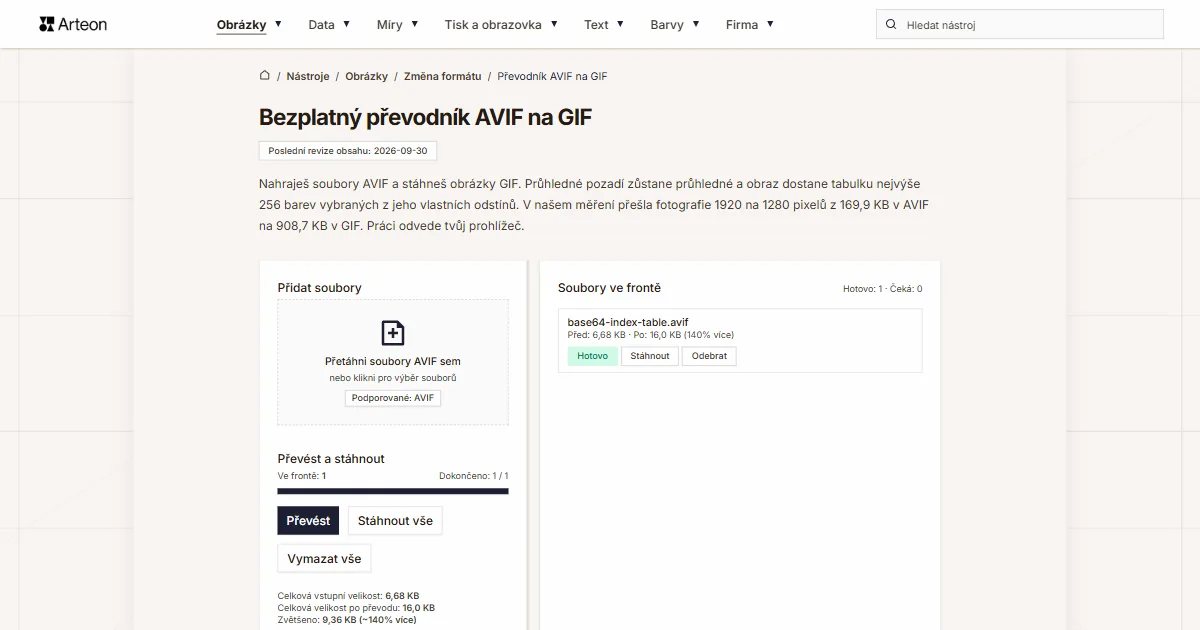Focus the Hledat nástroj search field
Screen dimensions: 1200x630
coord(1020,24)
